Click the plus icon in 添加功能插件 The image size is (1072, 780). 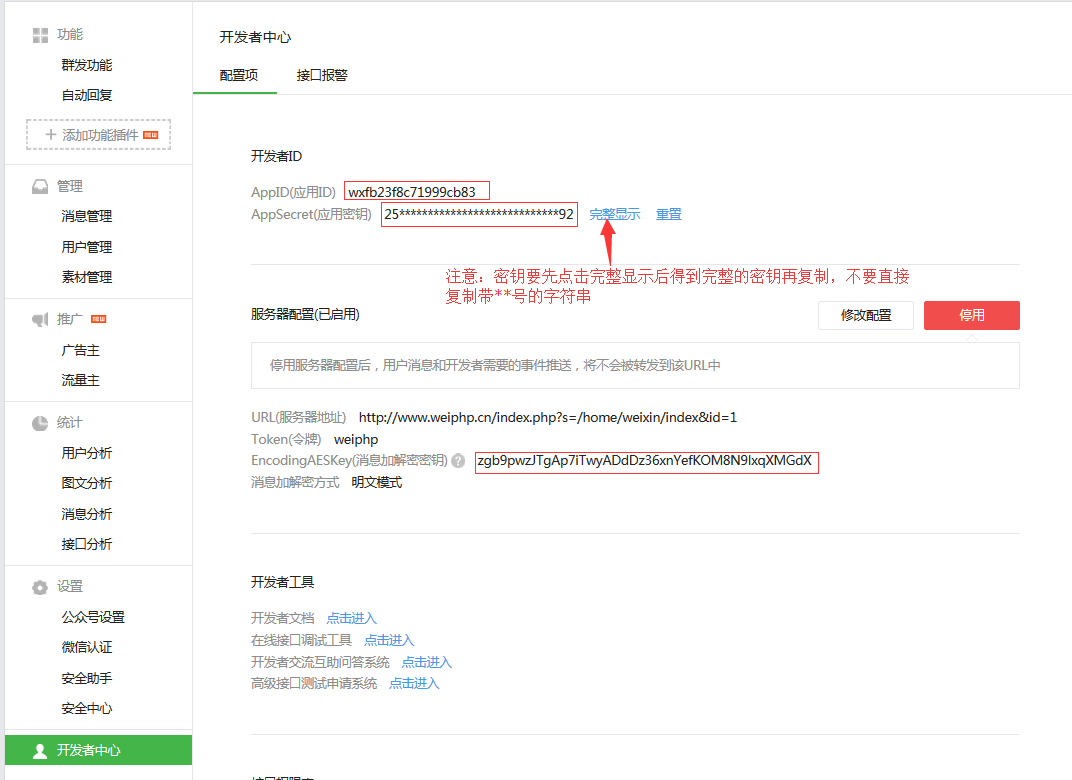pyautogui.click(x=50, y=134)
